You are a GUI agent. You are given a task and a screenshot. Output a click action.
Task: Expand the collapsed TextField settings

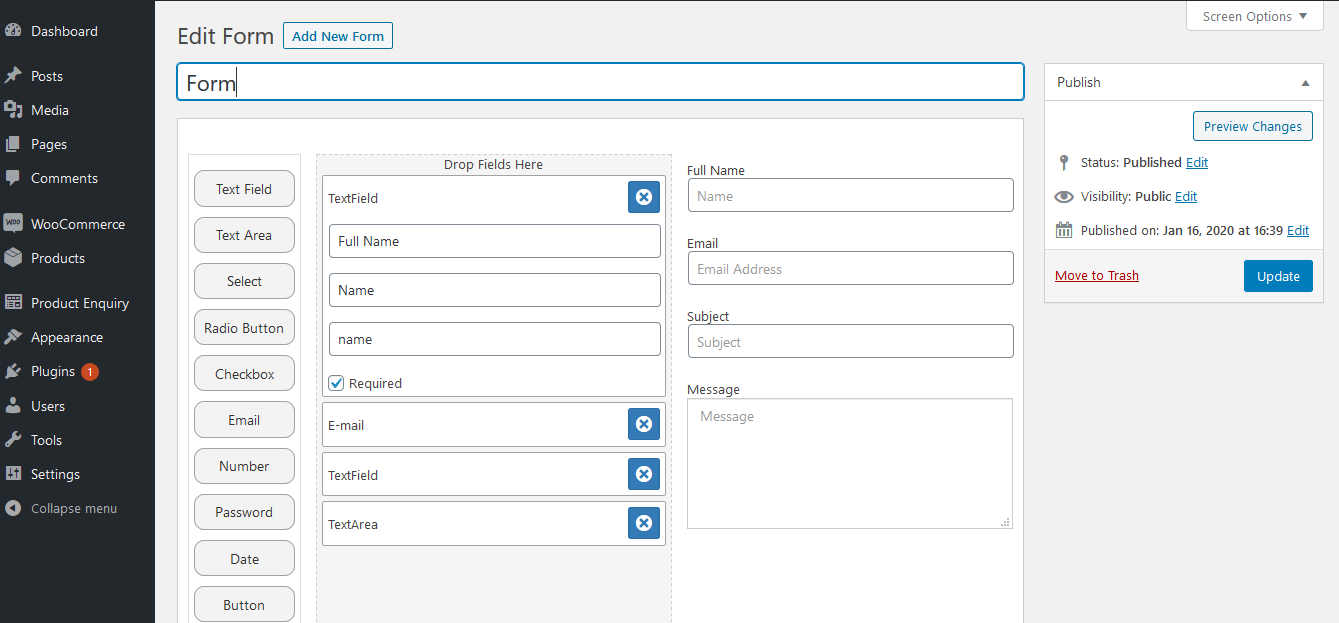coord(494,474)
